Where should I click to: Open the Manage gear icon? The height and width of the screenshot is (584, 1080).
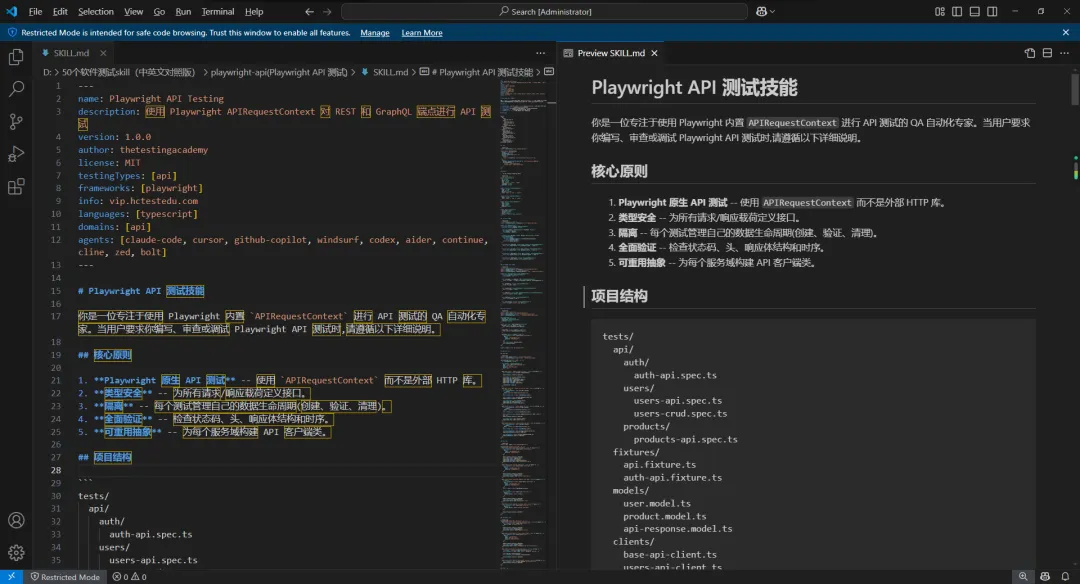[x=16, y=552]
